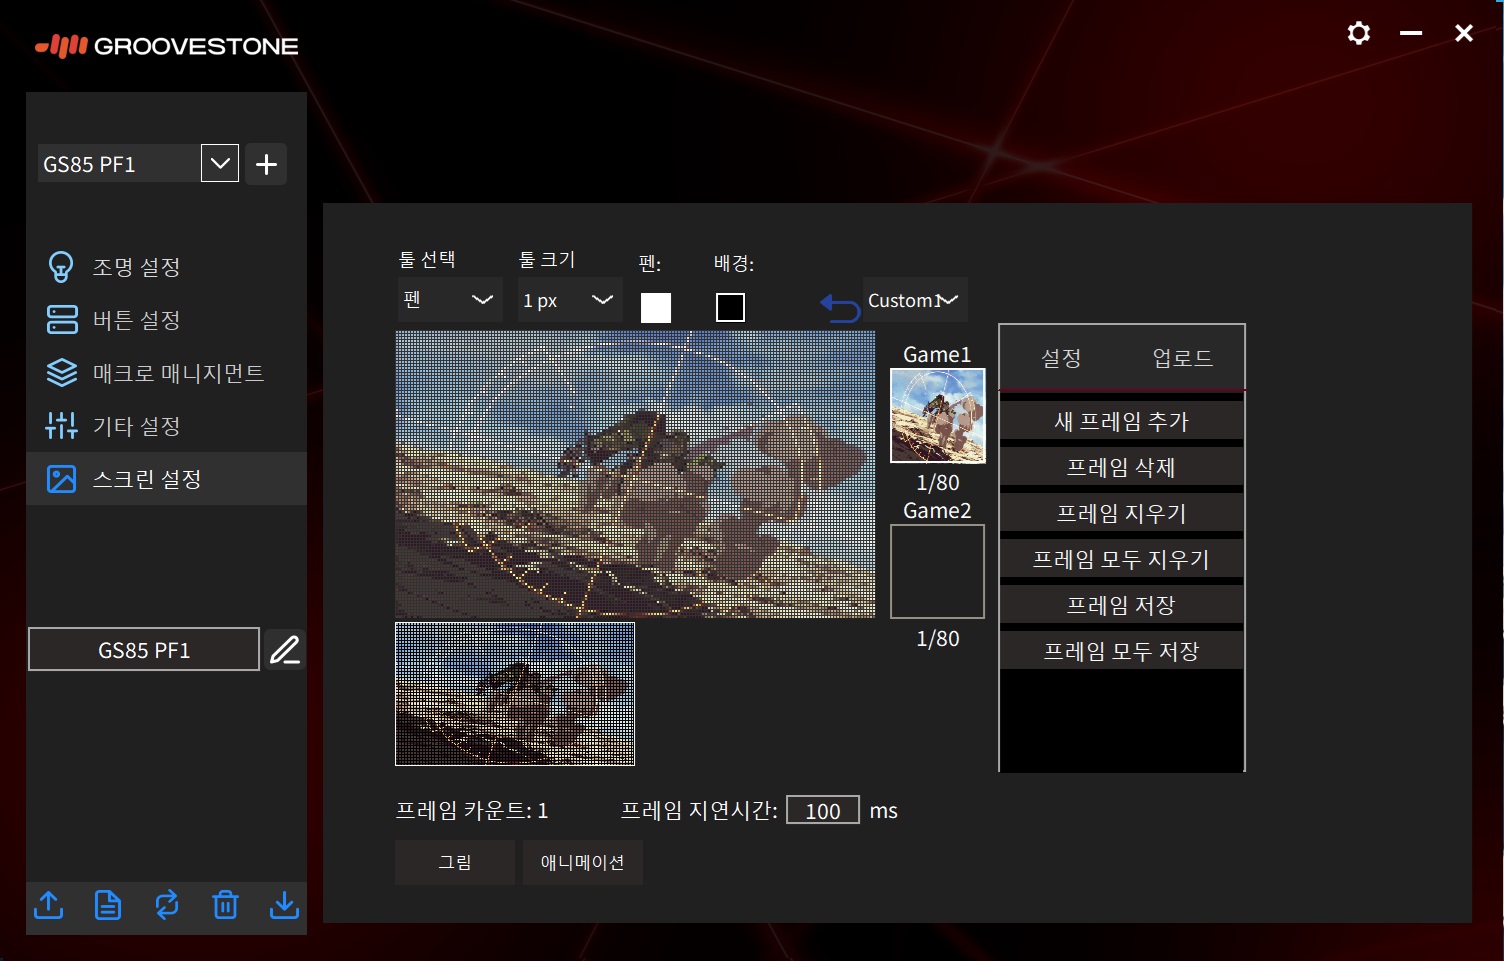Click 프레임 저장 button
The width and height of the screenshot is (1504, 961).
(x=1122, y=606)
